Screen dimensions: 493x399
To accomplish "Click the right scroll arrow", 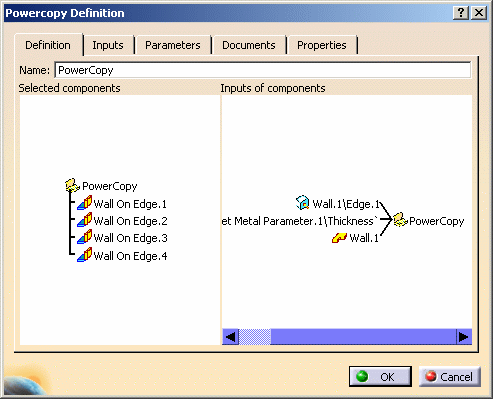I will [x=464, y=337].
